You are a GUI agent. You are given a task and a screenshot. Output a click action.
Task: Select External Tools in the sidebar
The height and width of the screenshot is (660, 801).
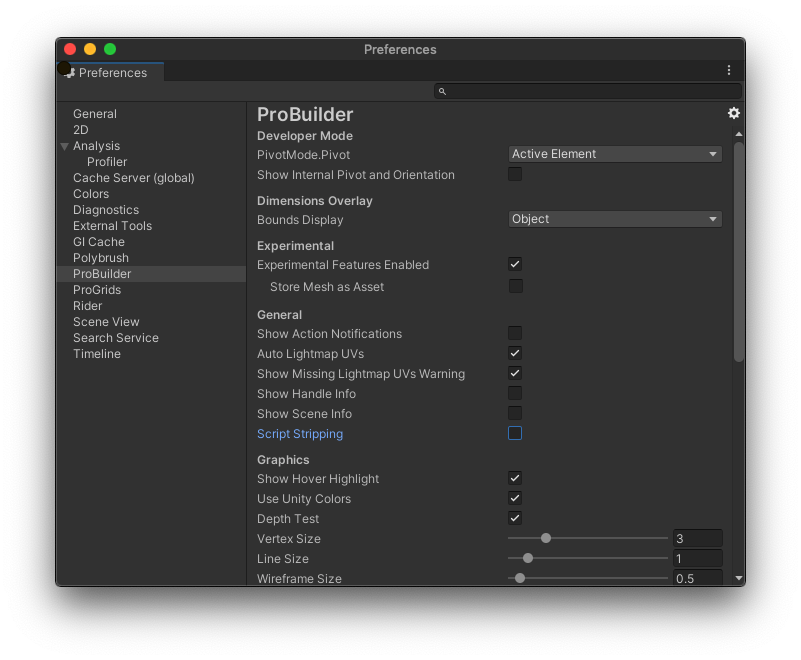(x=112, y=226)
